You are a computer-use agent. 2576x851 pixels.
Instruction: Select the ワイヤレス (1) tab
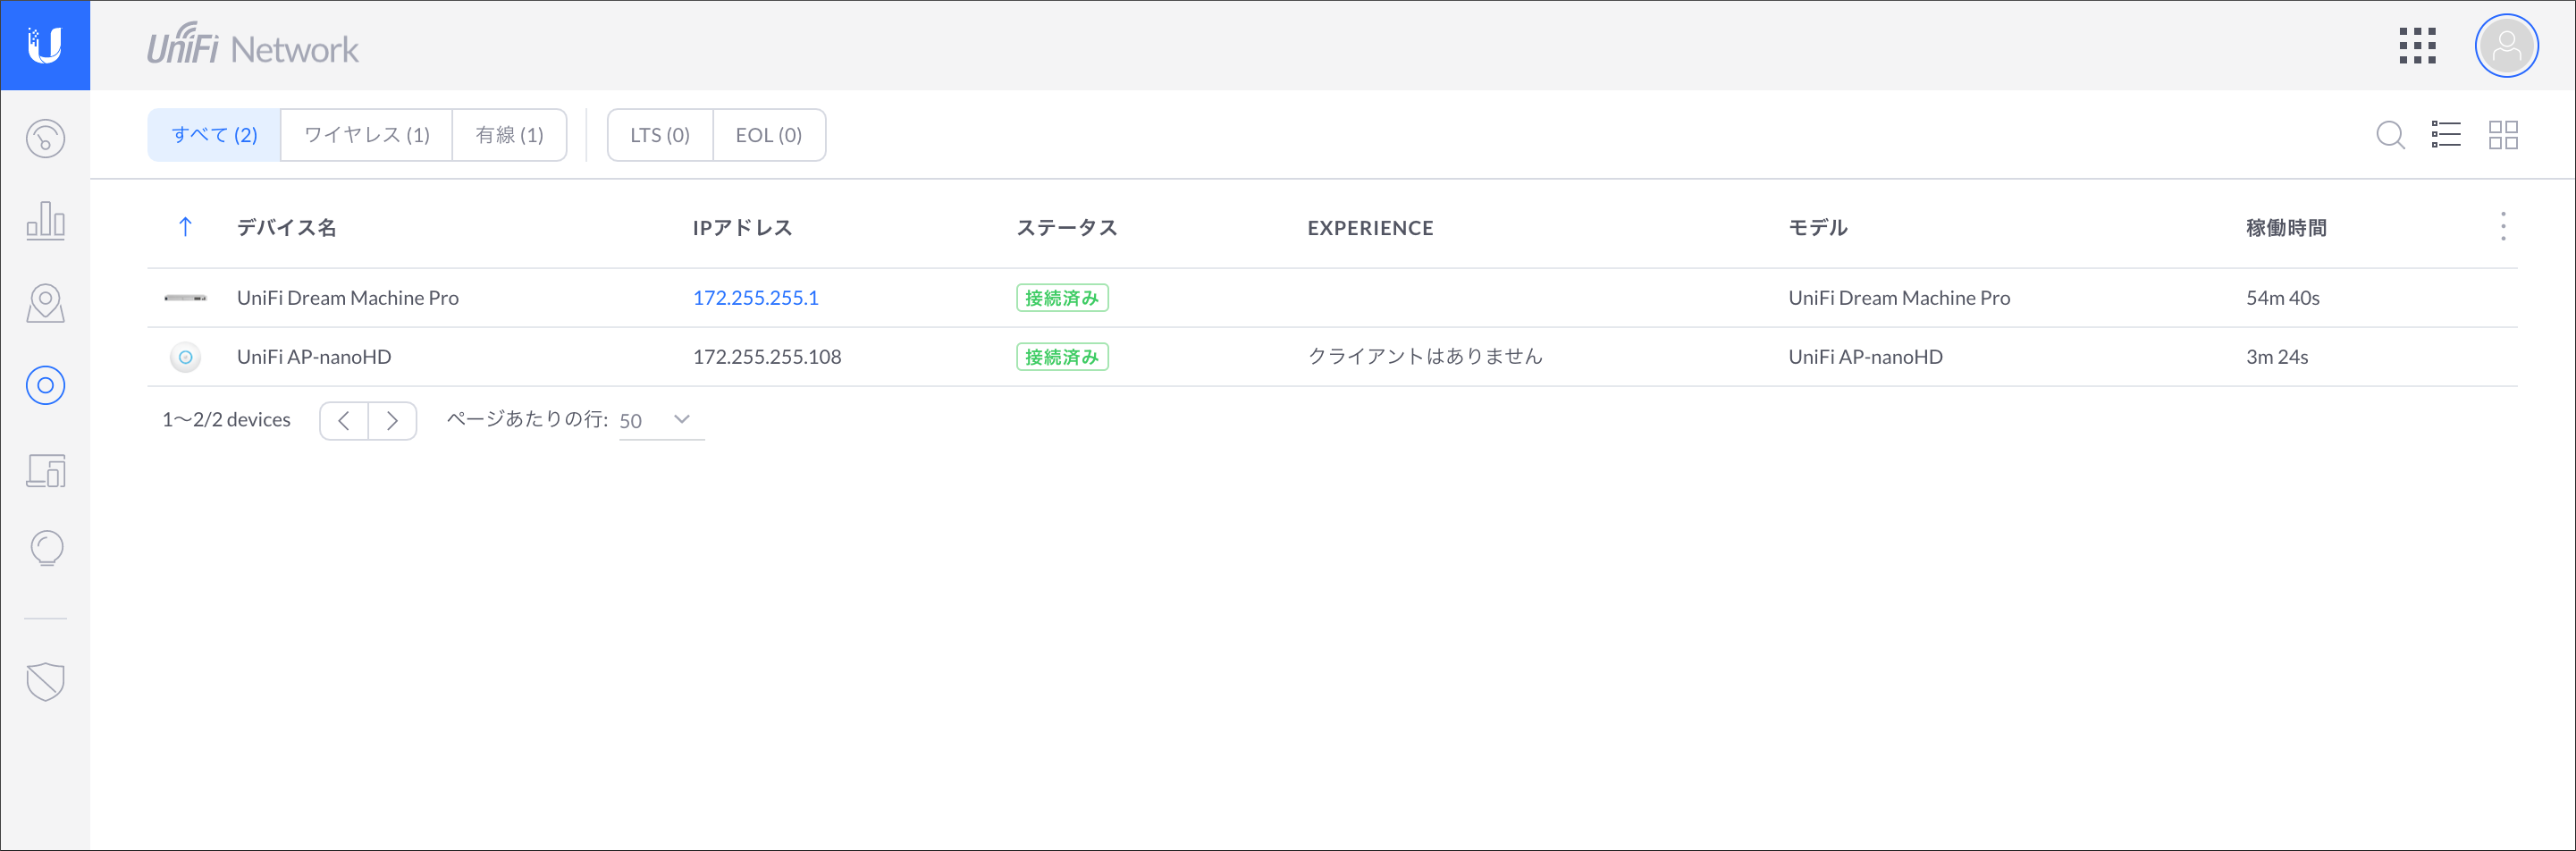[367, 135]
